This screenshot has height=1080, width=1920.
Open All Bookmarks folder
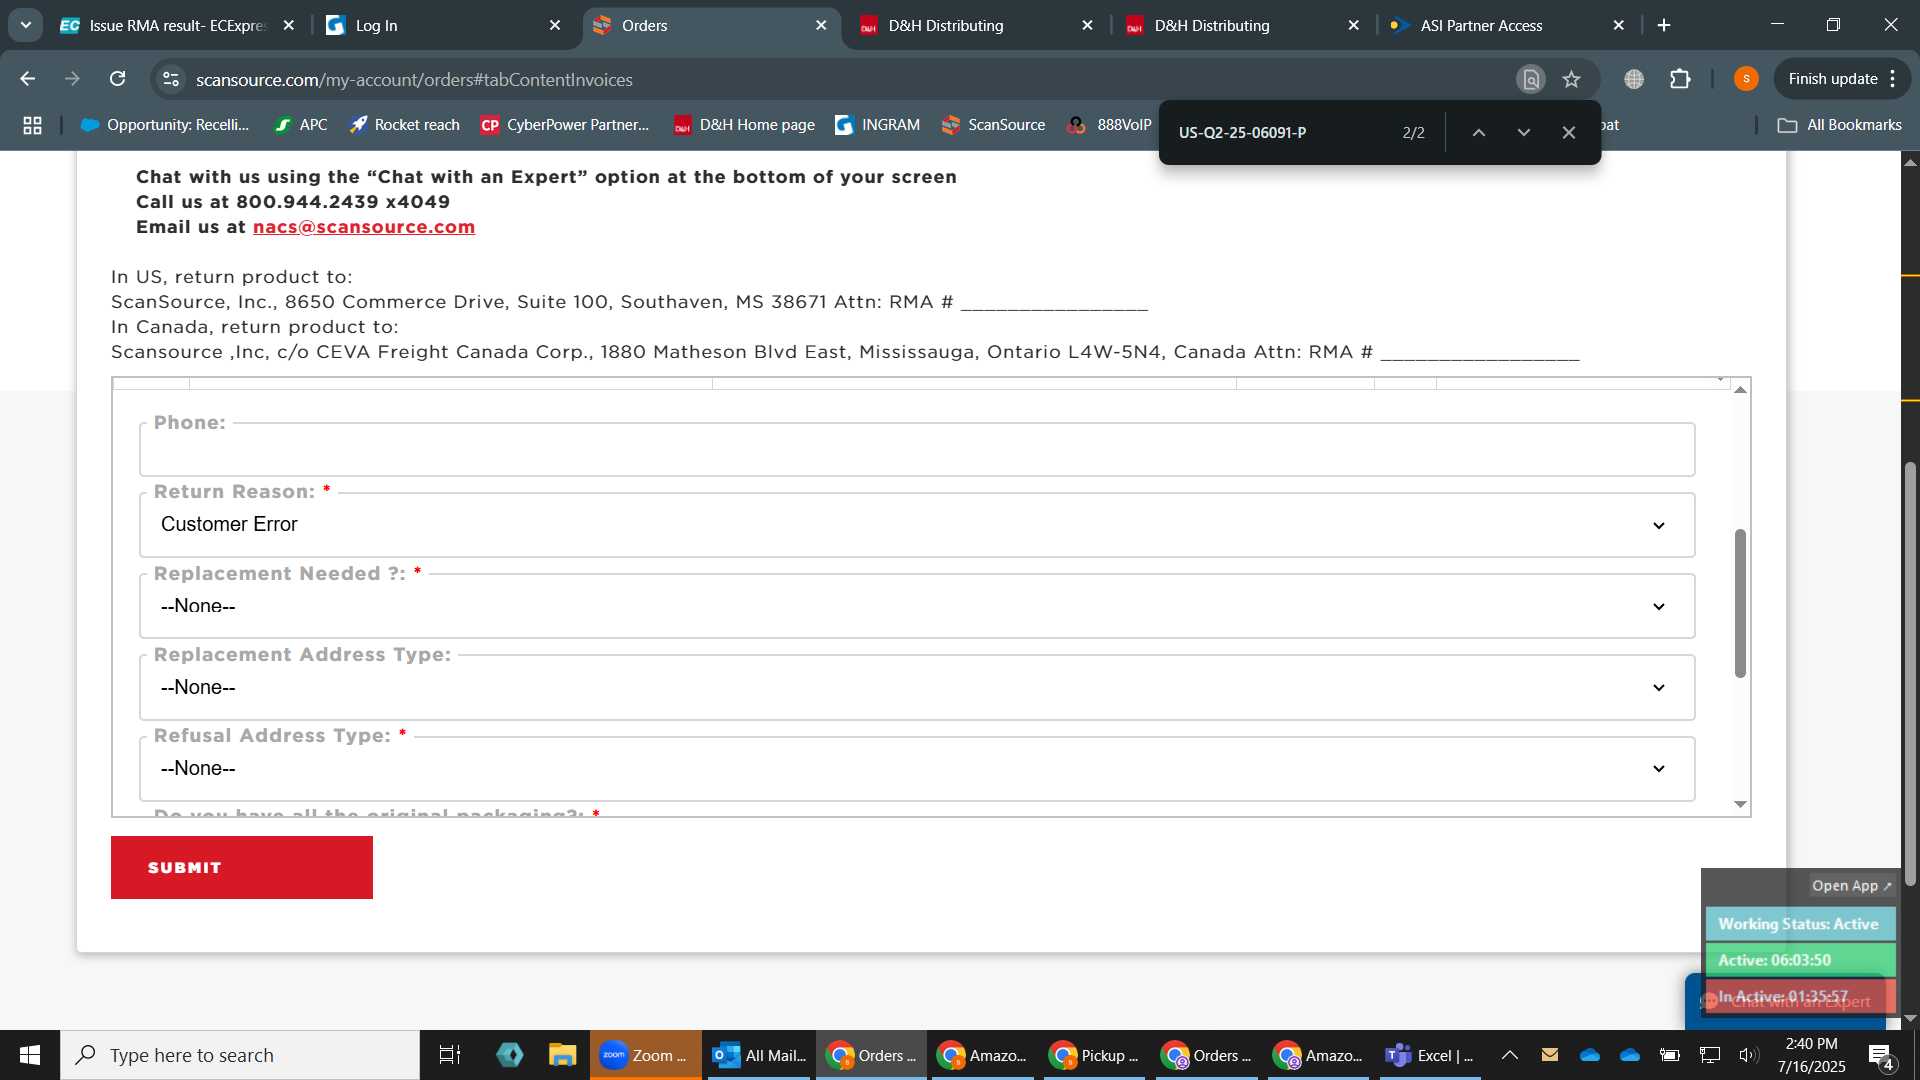click(1840, 125)
